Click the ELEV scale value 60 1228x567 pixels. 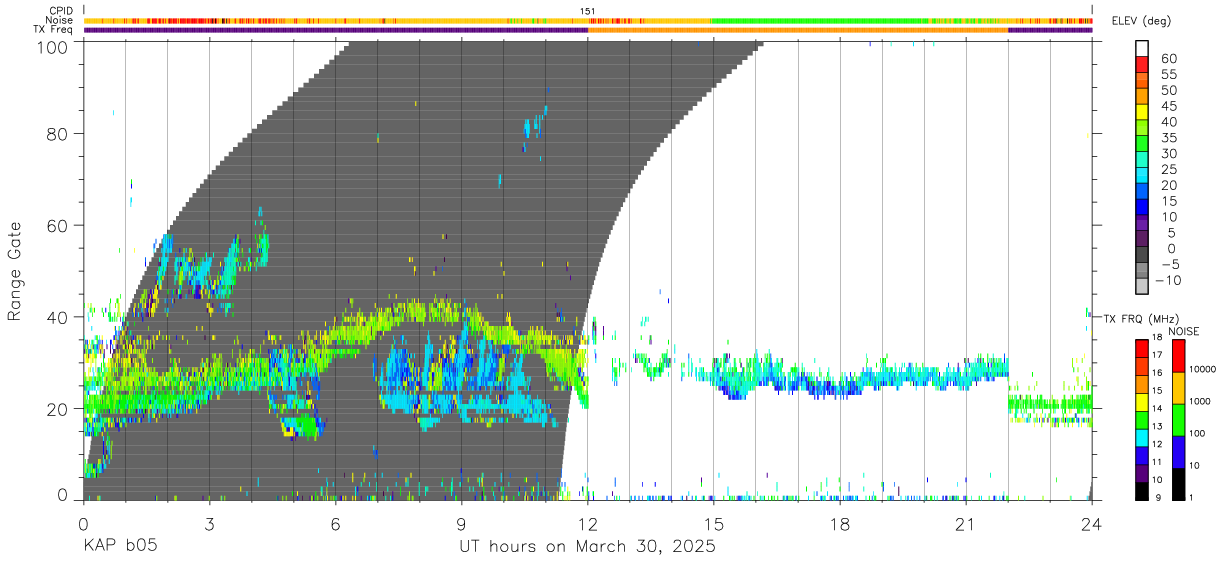point(1170,59)
